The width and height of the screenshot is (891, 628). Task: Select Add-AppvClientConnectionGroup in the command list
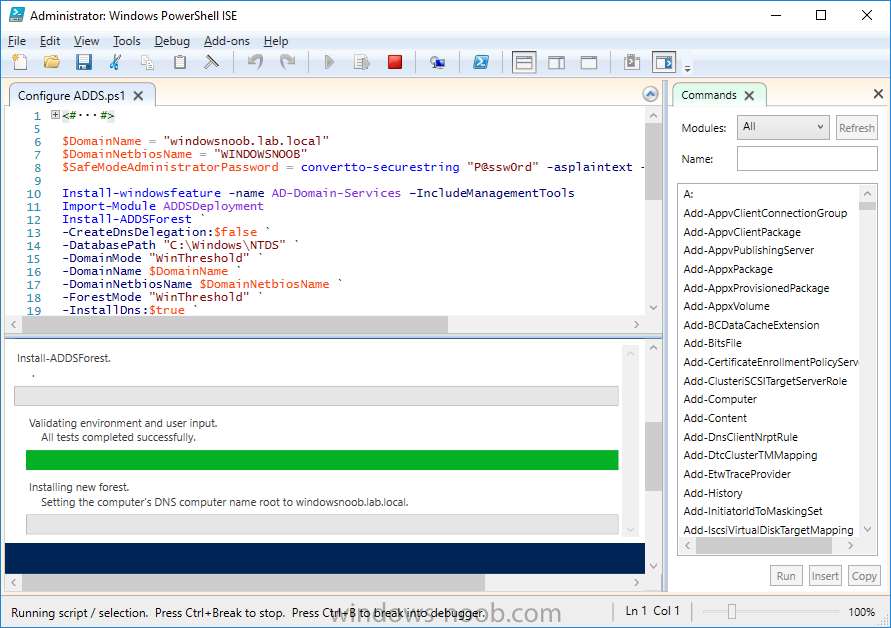(x=765, y=213)
